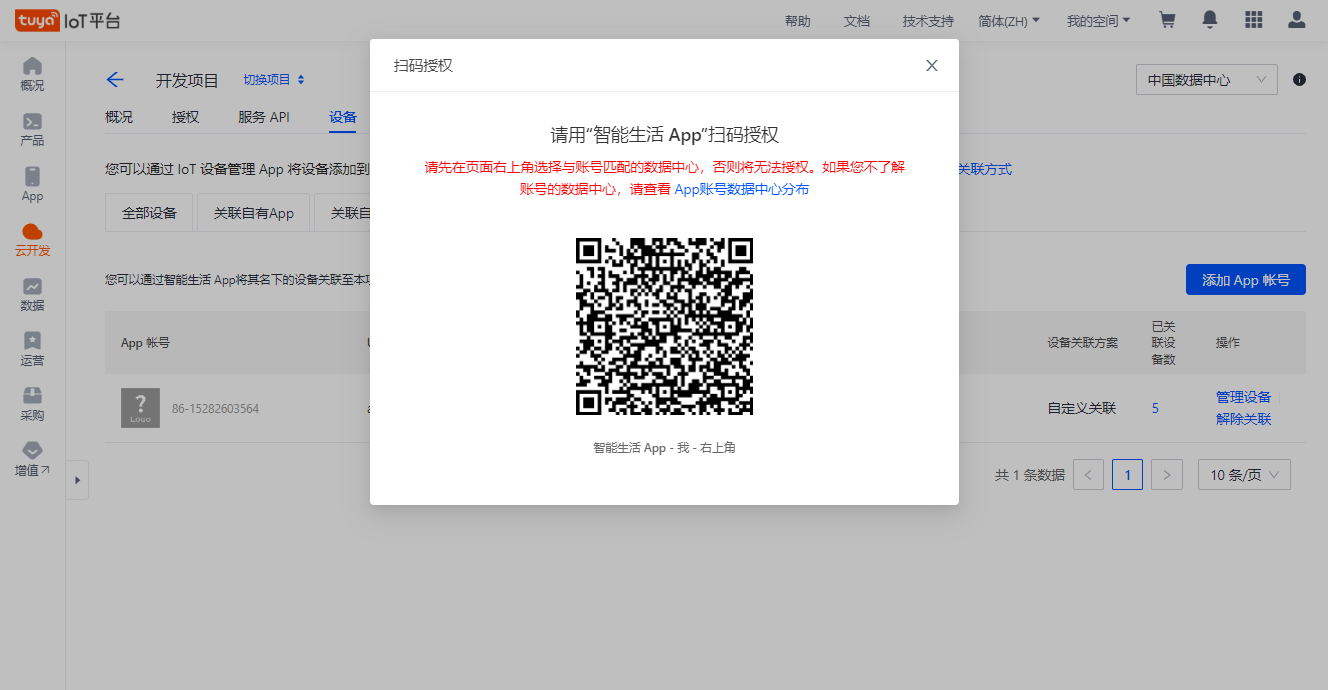Click the App 帐号 column header
The width and height of the screenshot is (1328, 690).
tap(145, 342)
